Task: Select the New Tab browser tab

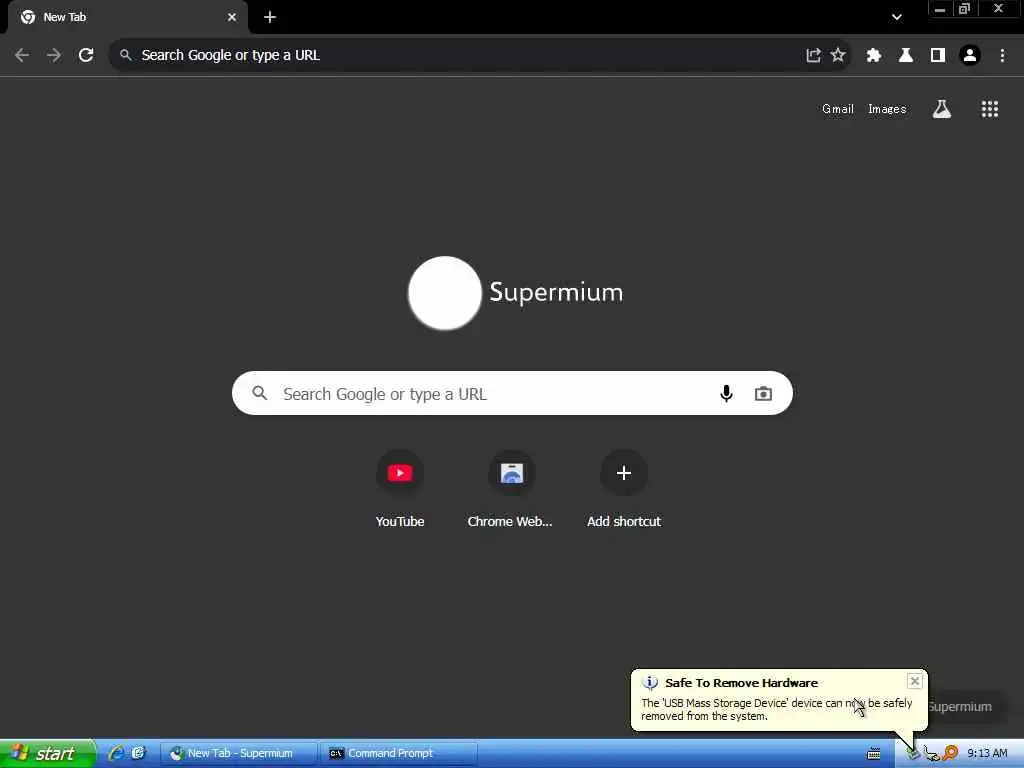Action: tap(128, 17)
